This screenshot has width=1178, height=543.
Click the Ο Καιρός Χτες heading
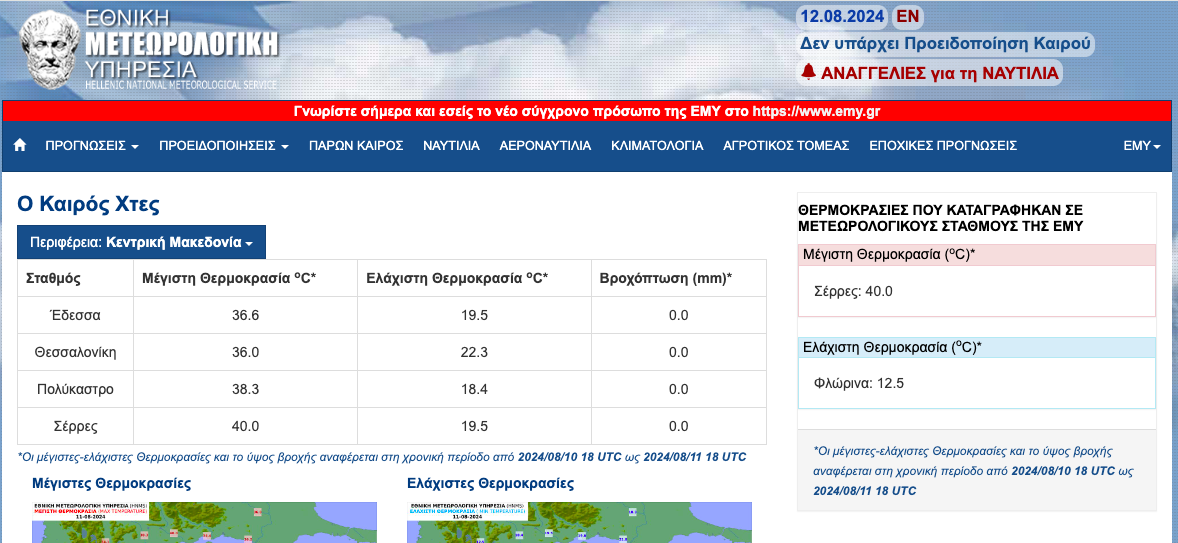pyautogui.click(x=89, y=204)
